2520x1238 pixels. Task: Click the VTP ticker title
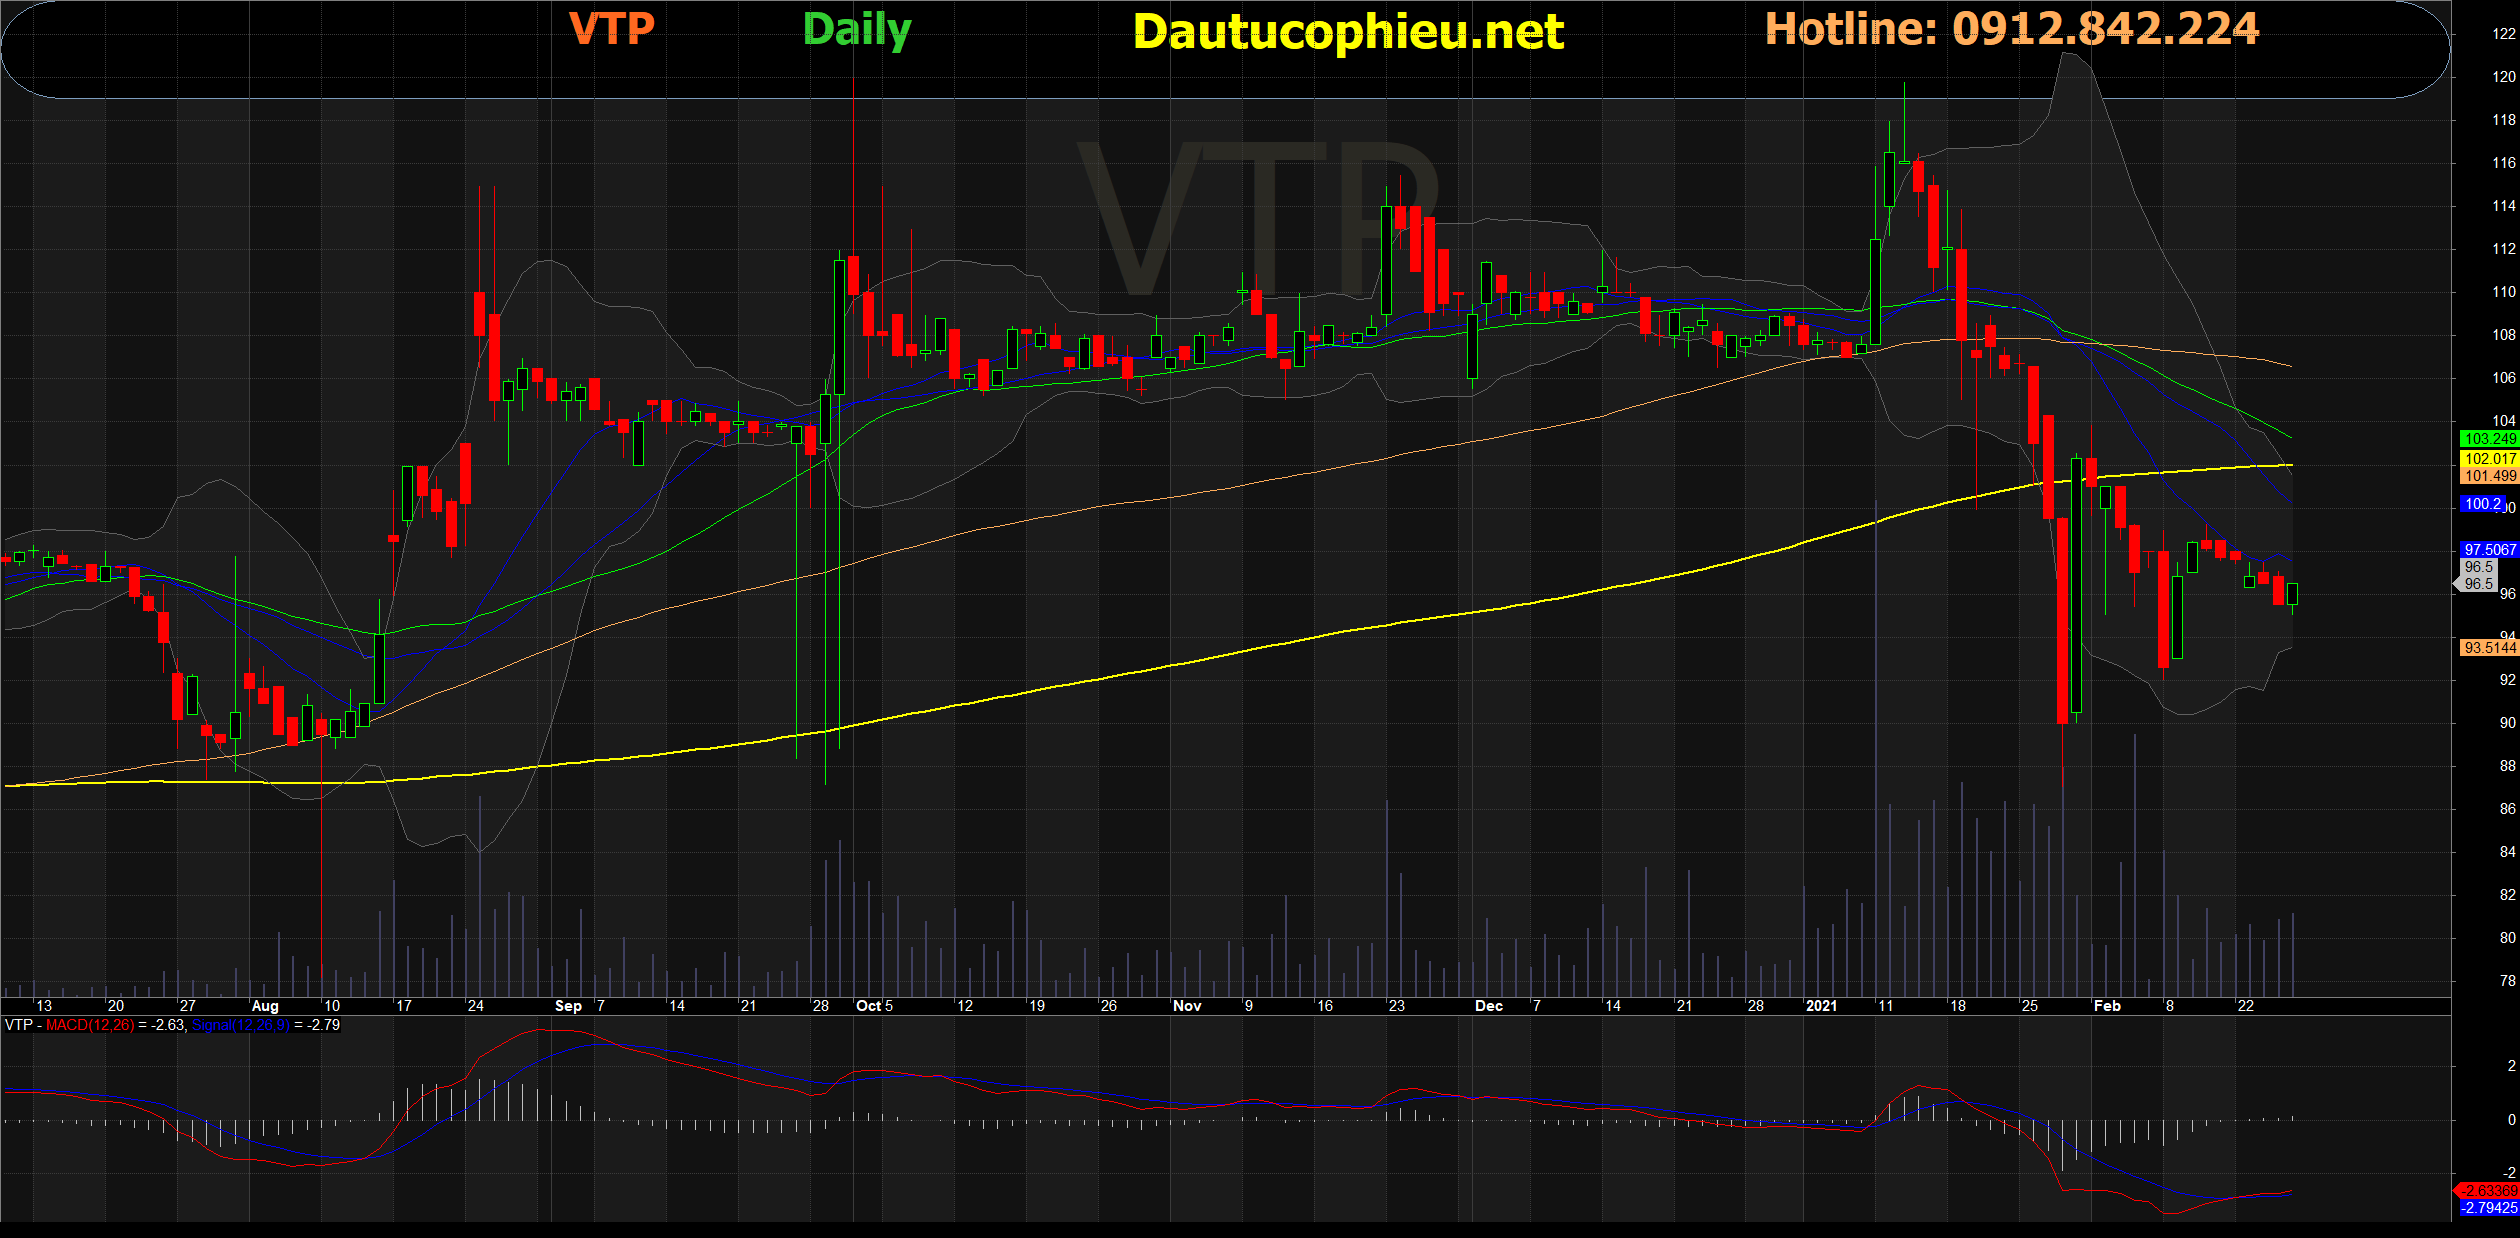pos(611,28)
